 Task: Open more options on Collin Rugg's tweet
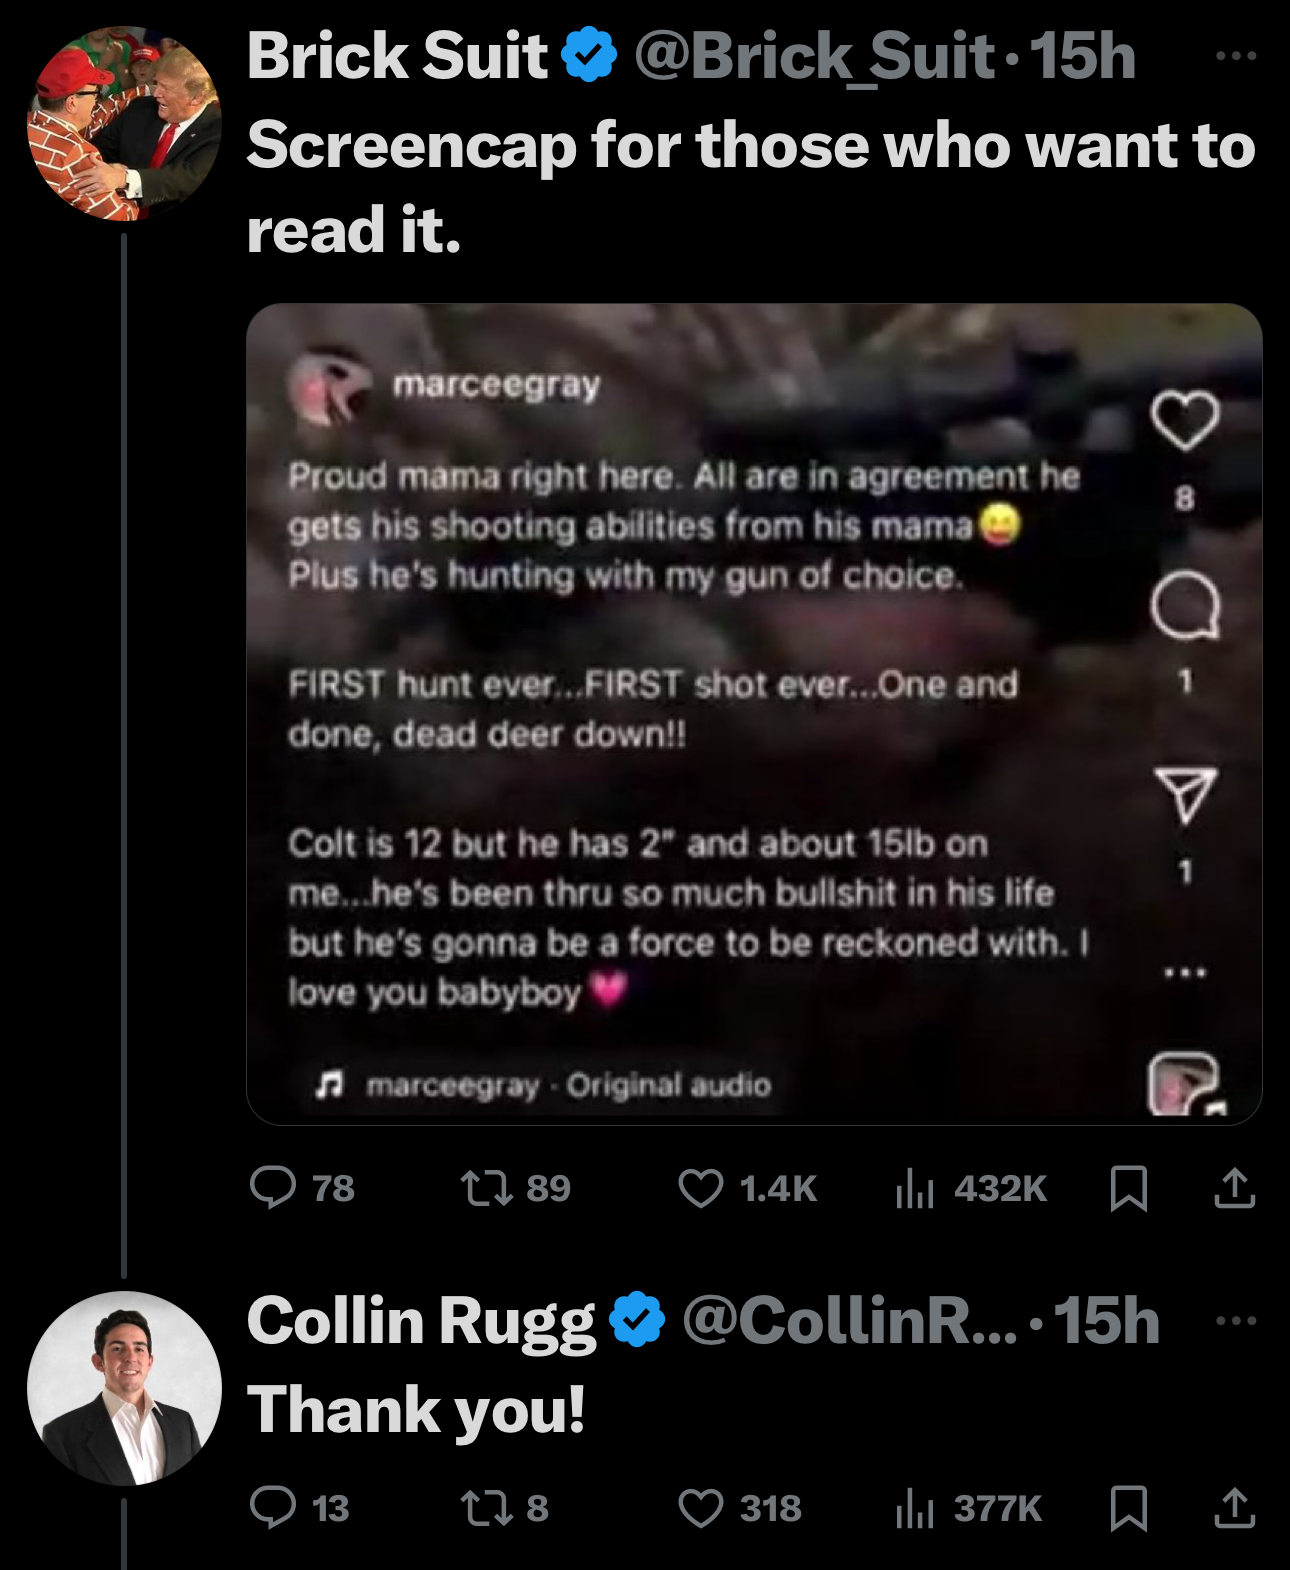tap(1236, 1321)
